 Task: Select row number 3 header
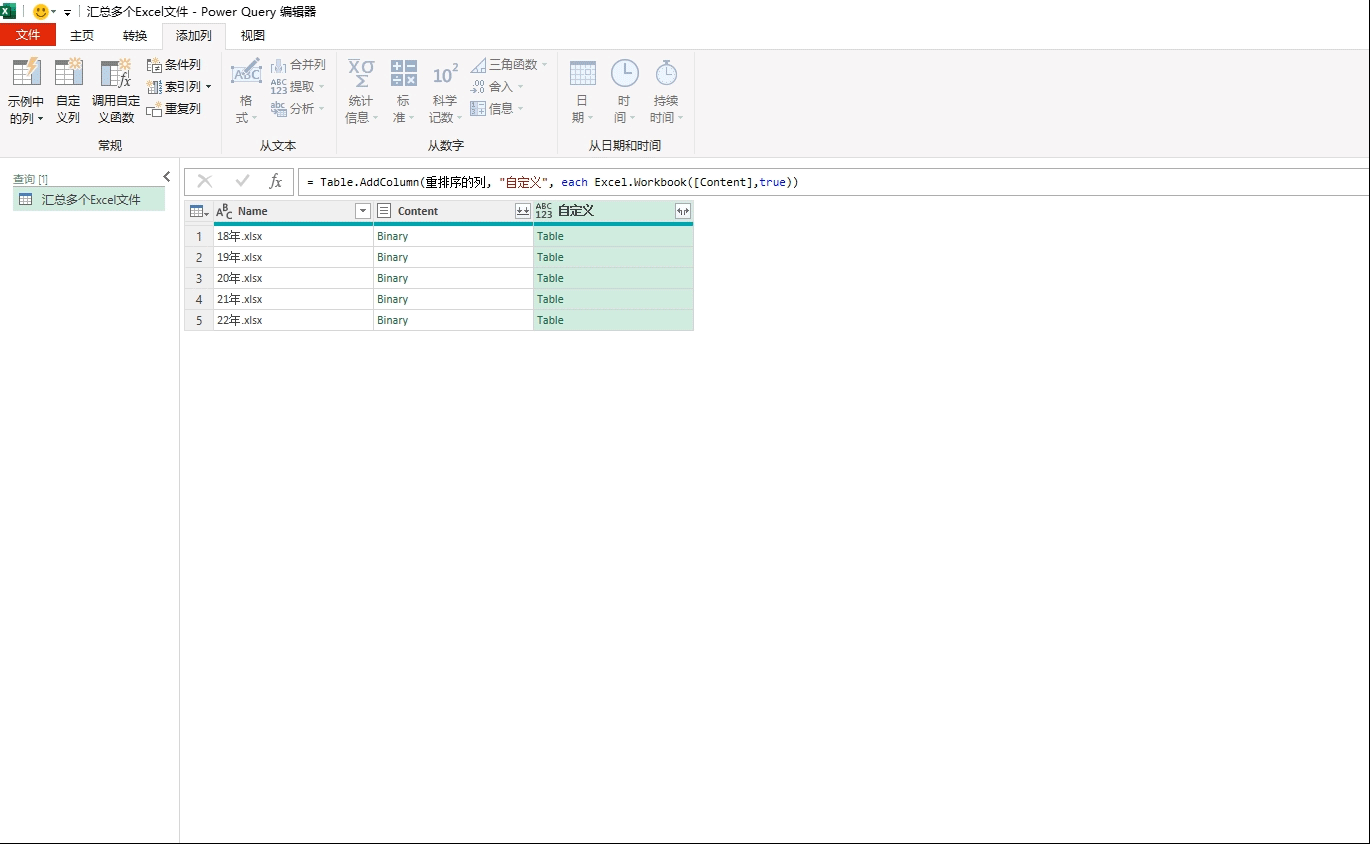point(199,278)
